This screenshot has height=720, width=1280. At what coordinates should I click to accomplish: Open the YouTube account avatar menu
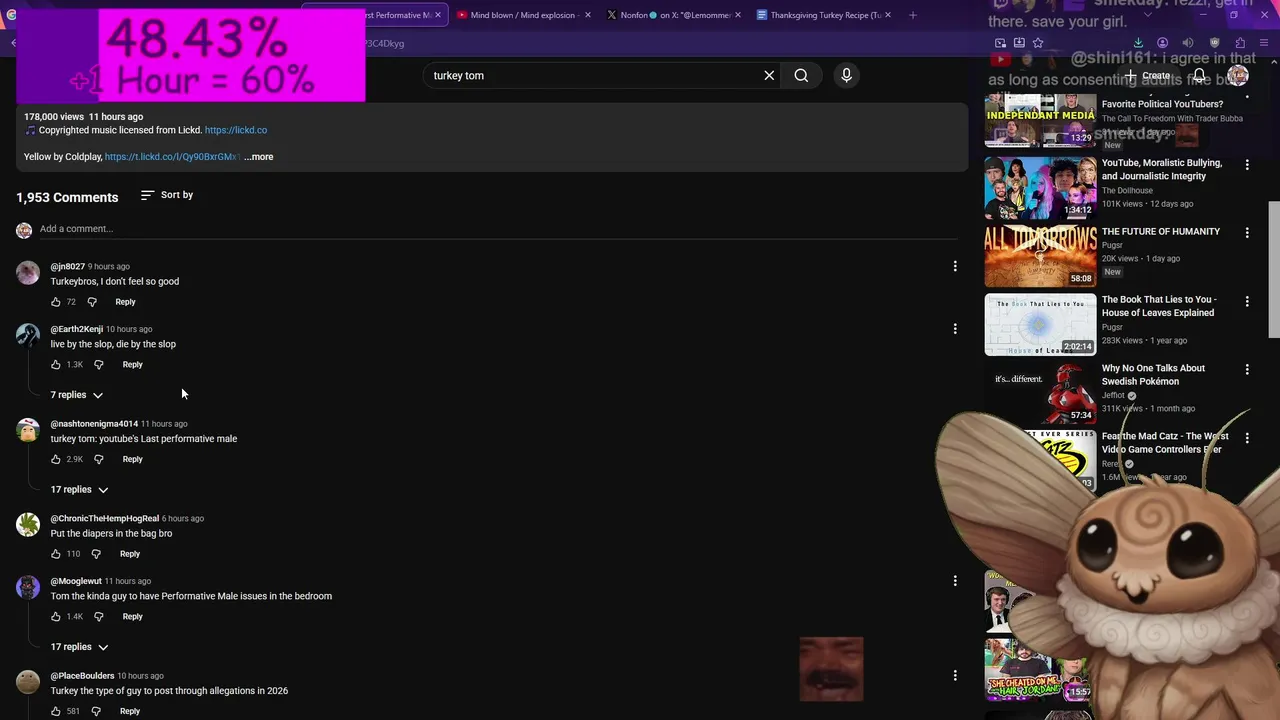point(1238,76)
